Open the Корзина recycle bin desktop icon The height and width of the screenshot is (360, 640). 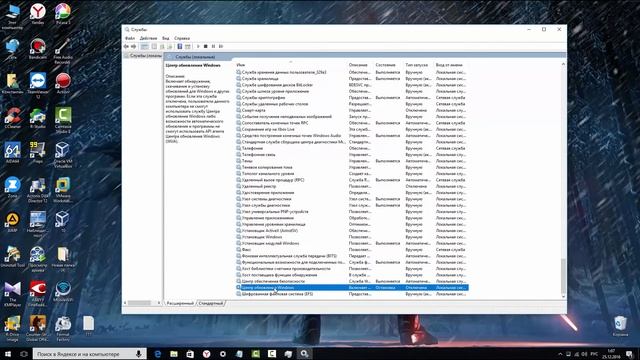pyautogui.click(x=620, y=326)
